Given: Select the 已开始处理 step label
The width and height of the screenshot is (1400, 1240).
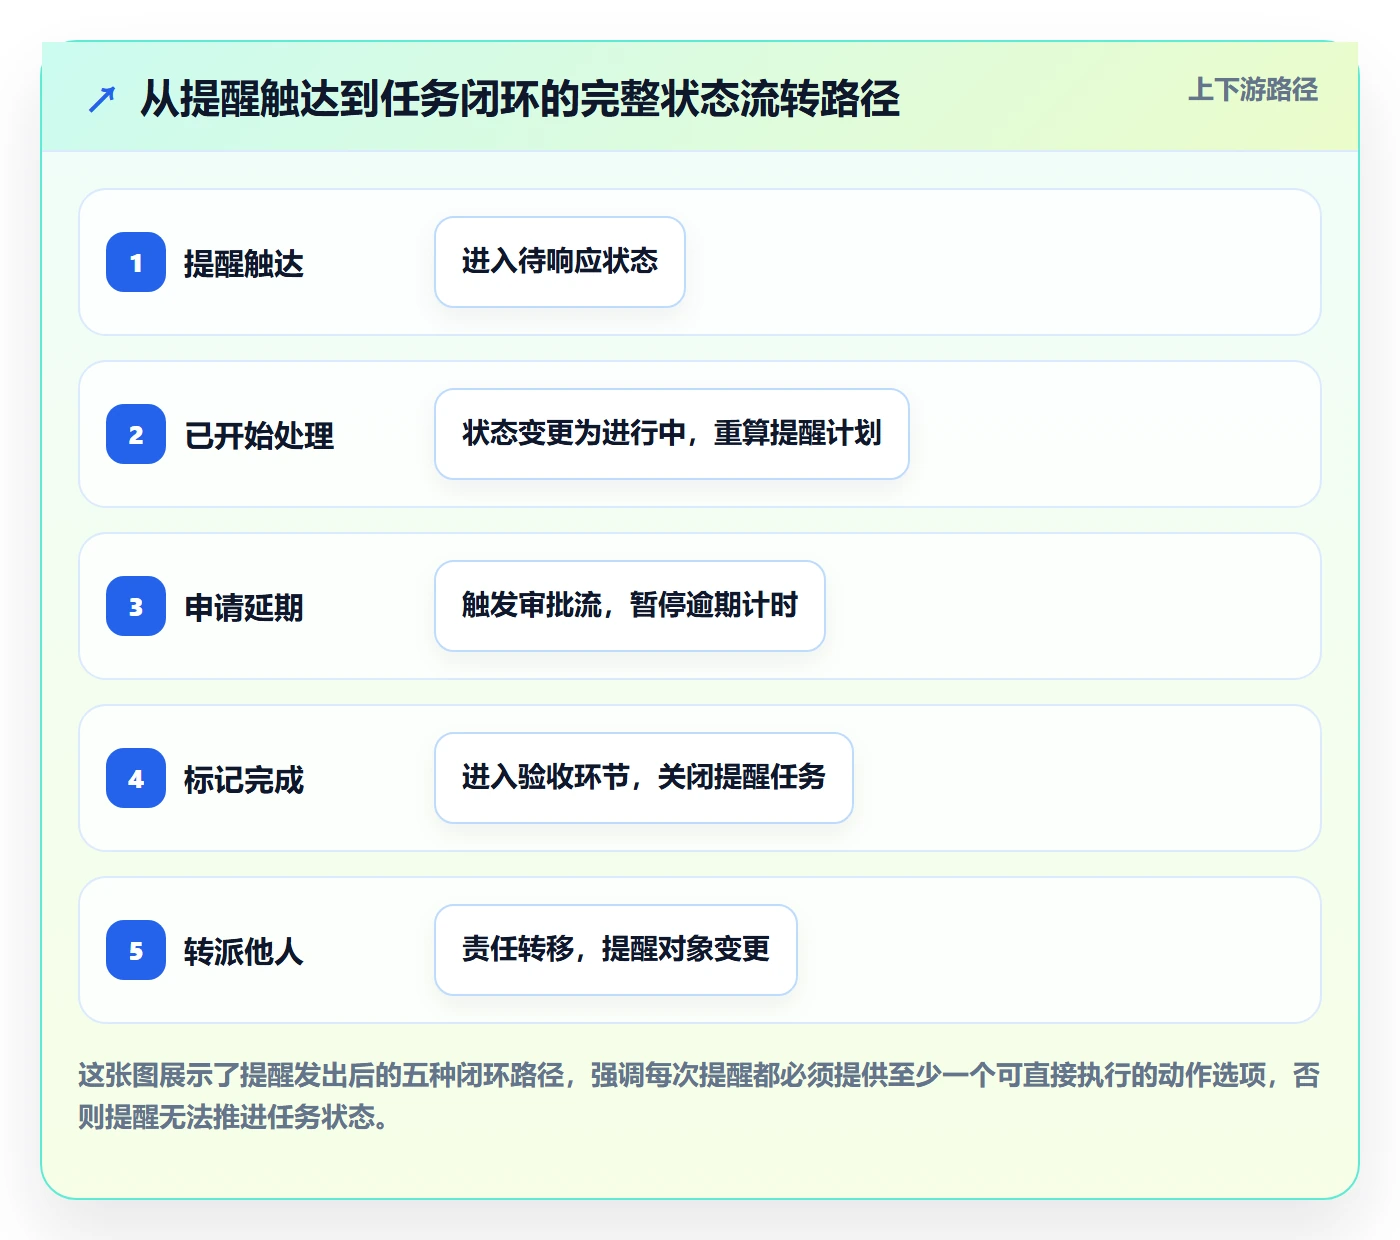Looking at the screenshot, I should point(259,436).
